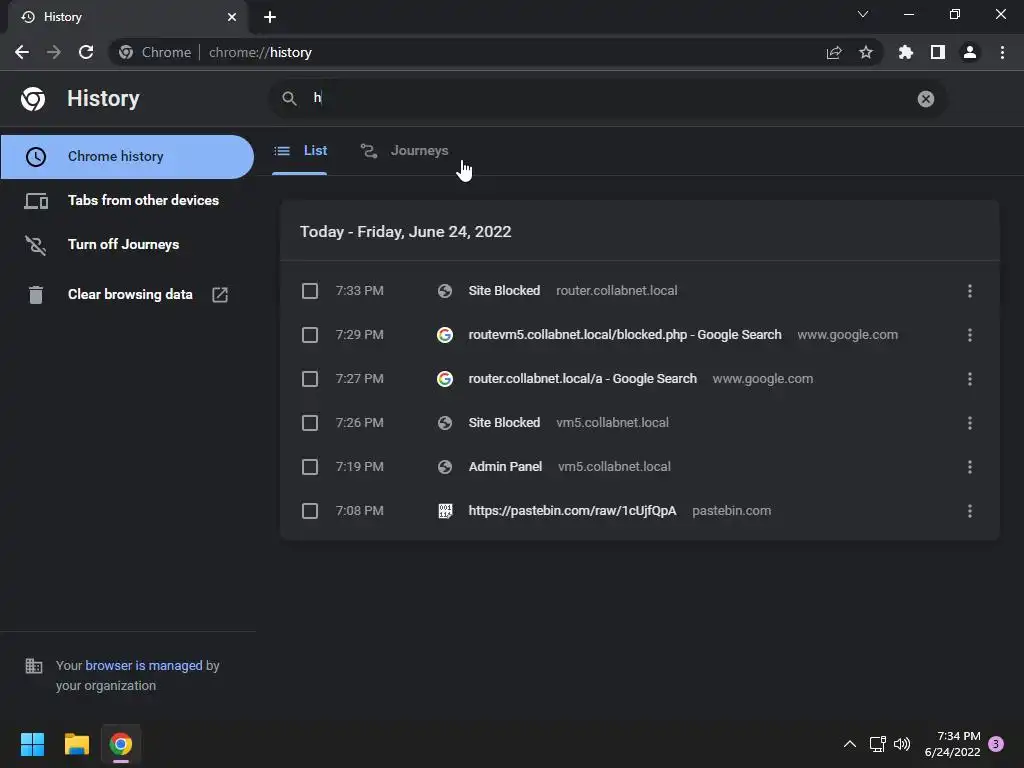Open actions menu for 7:33 PM Site Blocked
1024x768 pixels.
[x=970, y=291]
